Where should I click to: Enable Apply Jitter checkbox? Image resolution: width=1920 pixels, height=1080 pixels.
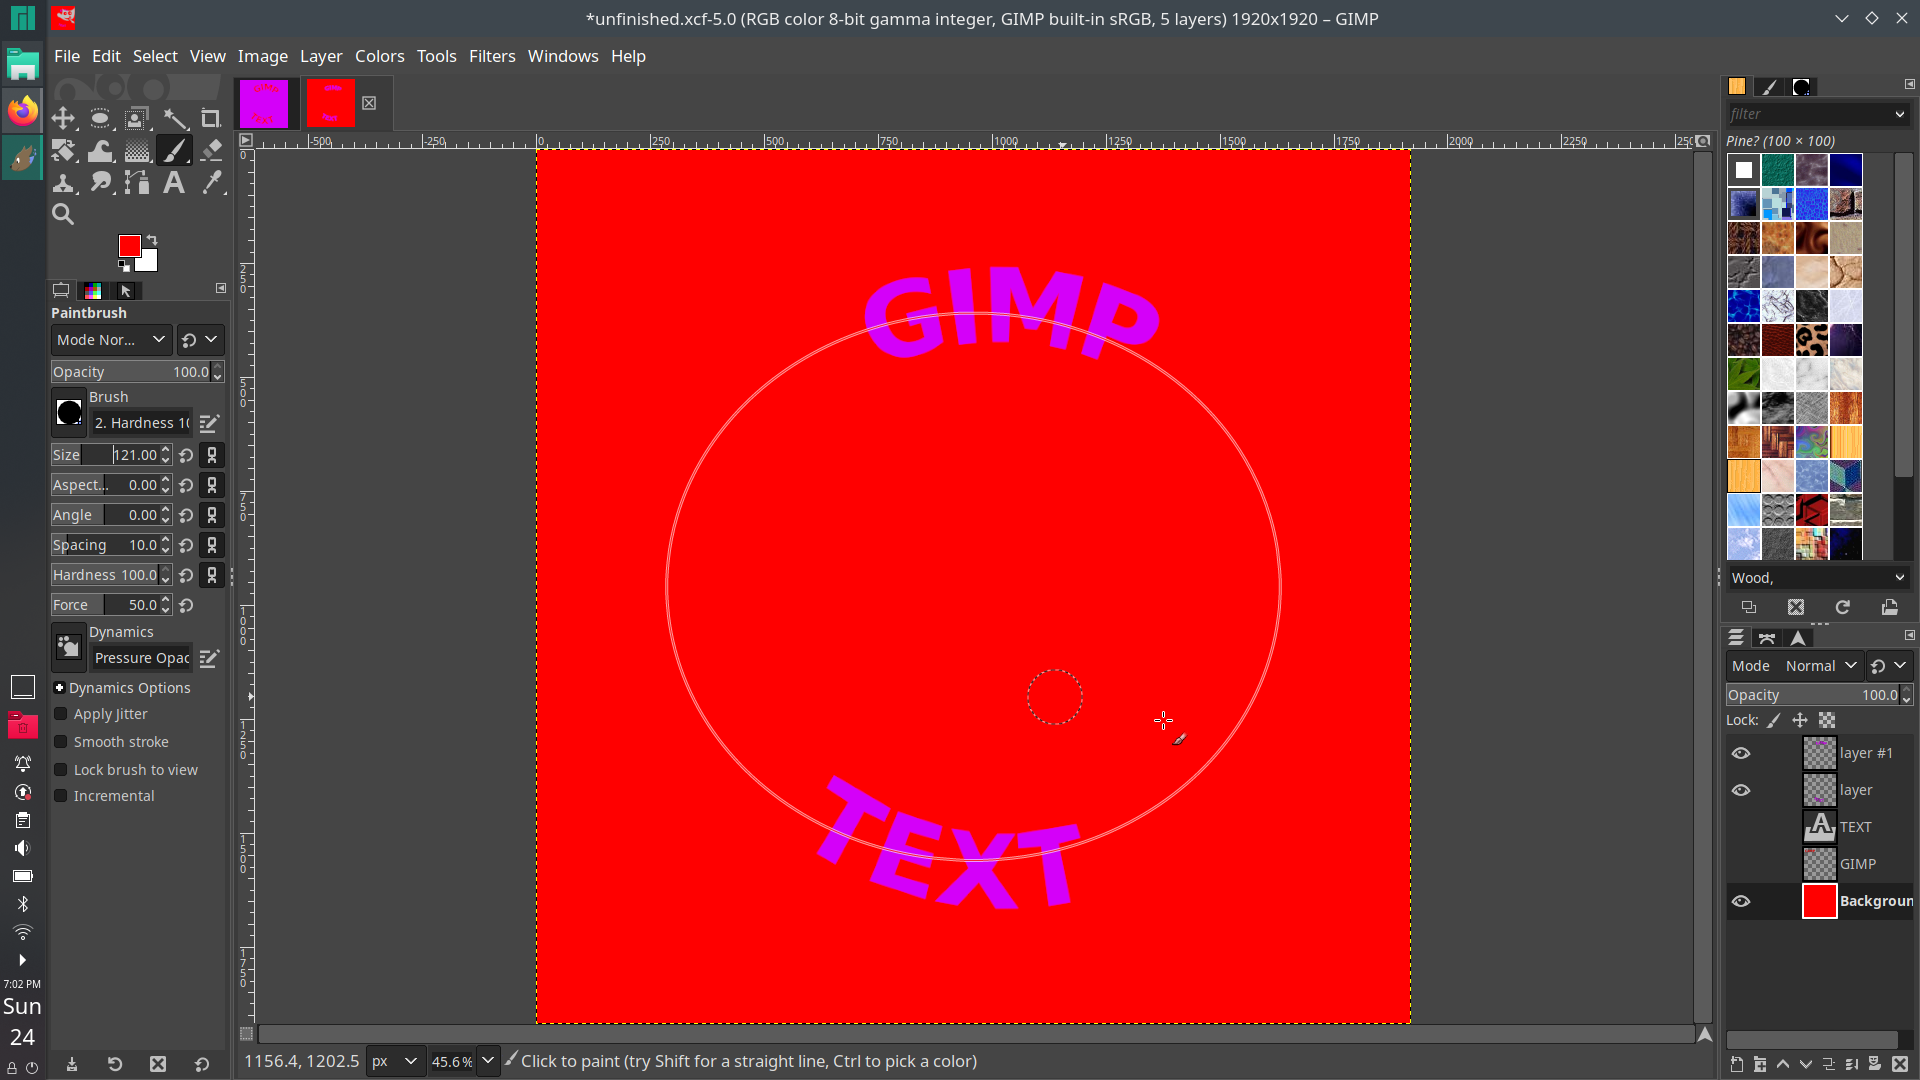(x=61, y=714)
